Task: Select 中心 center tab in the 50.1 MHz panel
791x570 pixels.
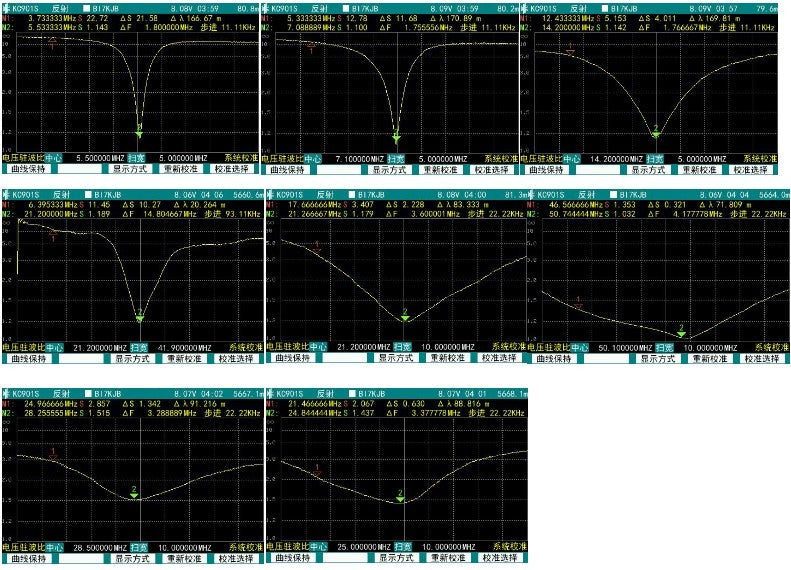Action: click(x=575, y=347)
